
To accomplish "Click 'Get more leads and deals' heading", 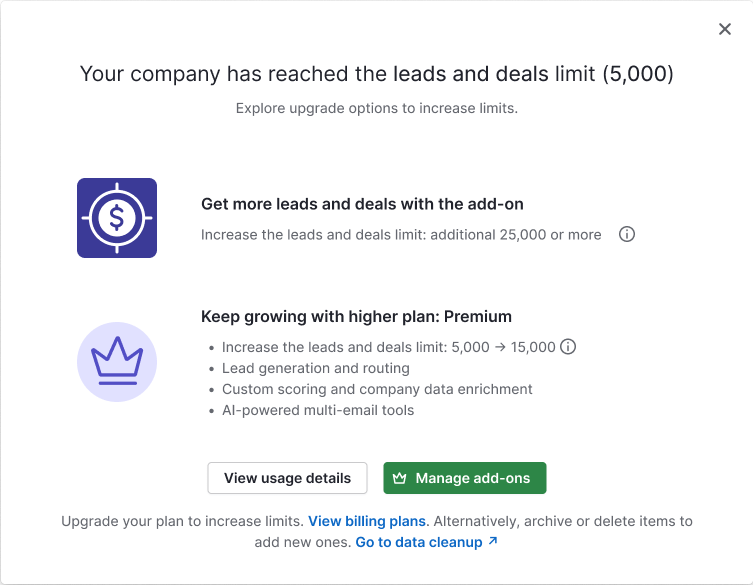I will [362, 204].
